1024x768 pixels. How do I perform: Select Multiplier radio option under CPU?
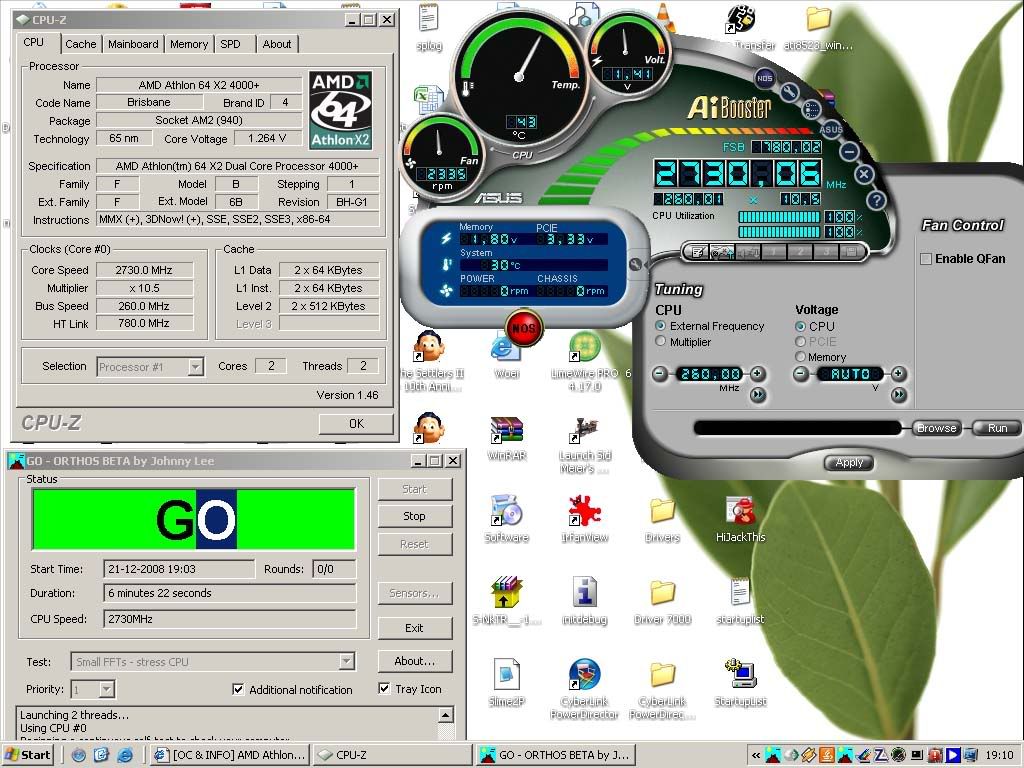point(661,342)
